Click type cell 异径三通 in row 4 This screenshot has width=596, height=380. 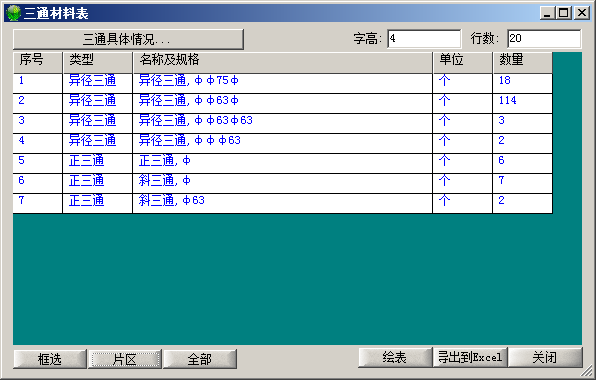point(97,144)
